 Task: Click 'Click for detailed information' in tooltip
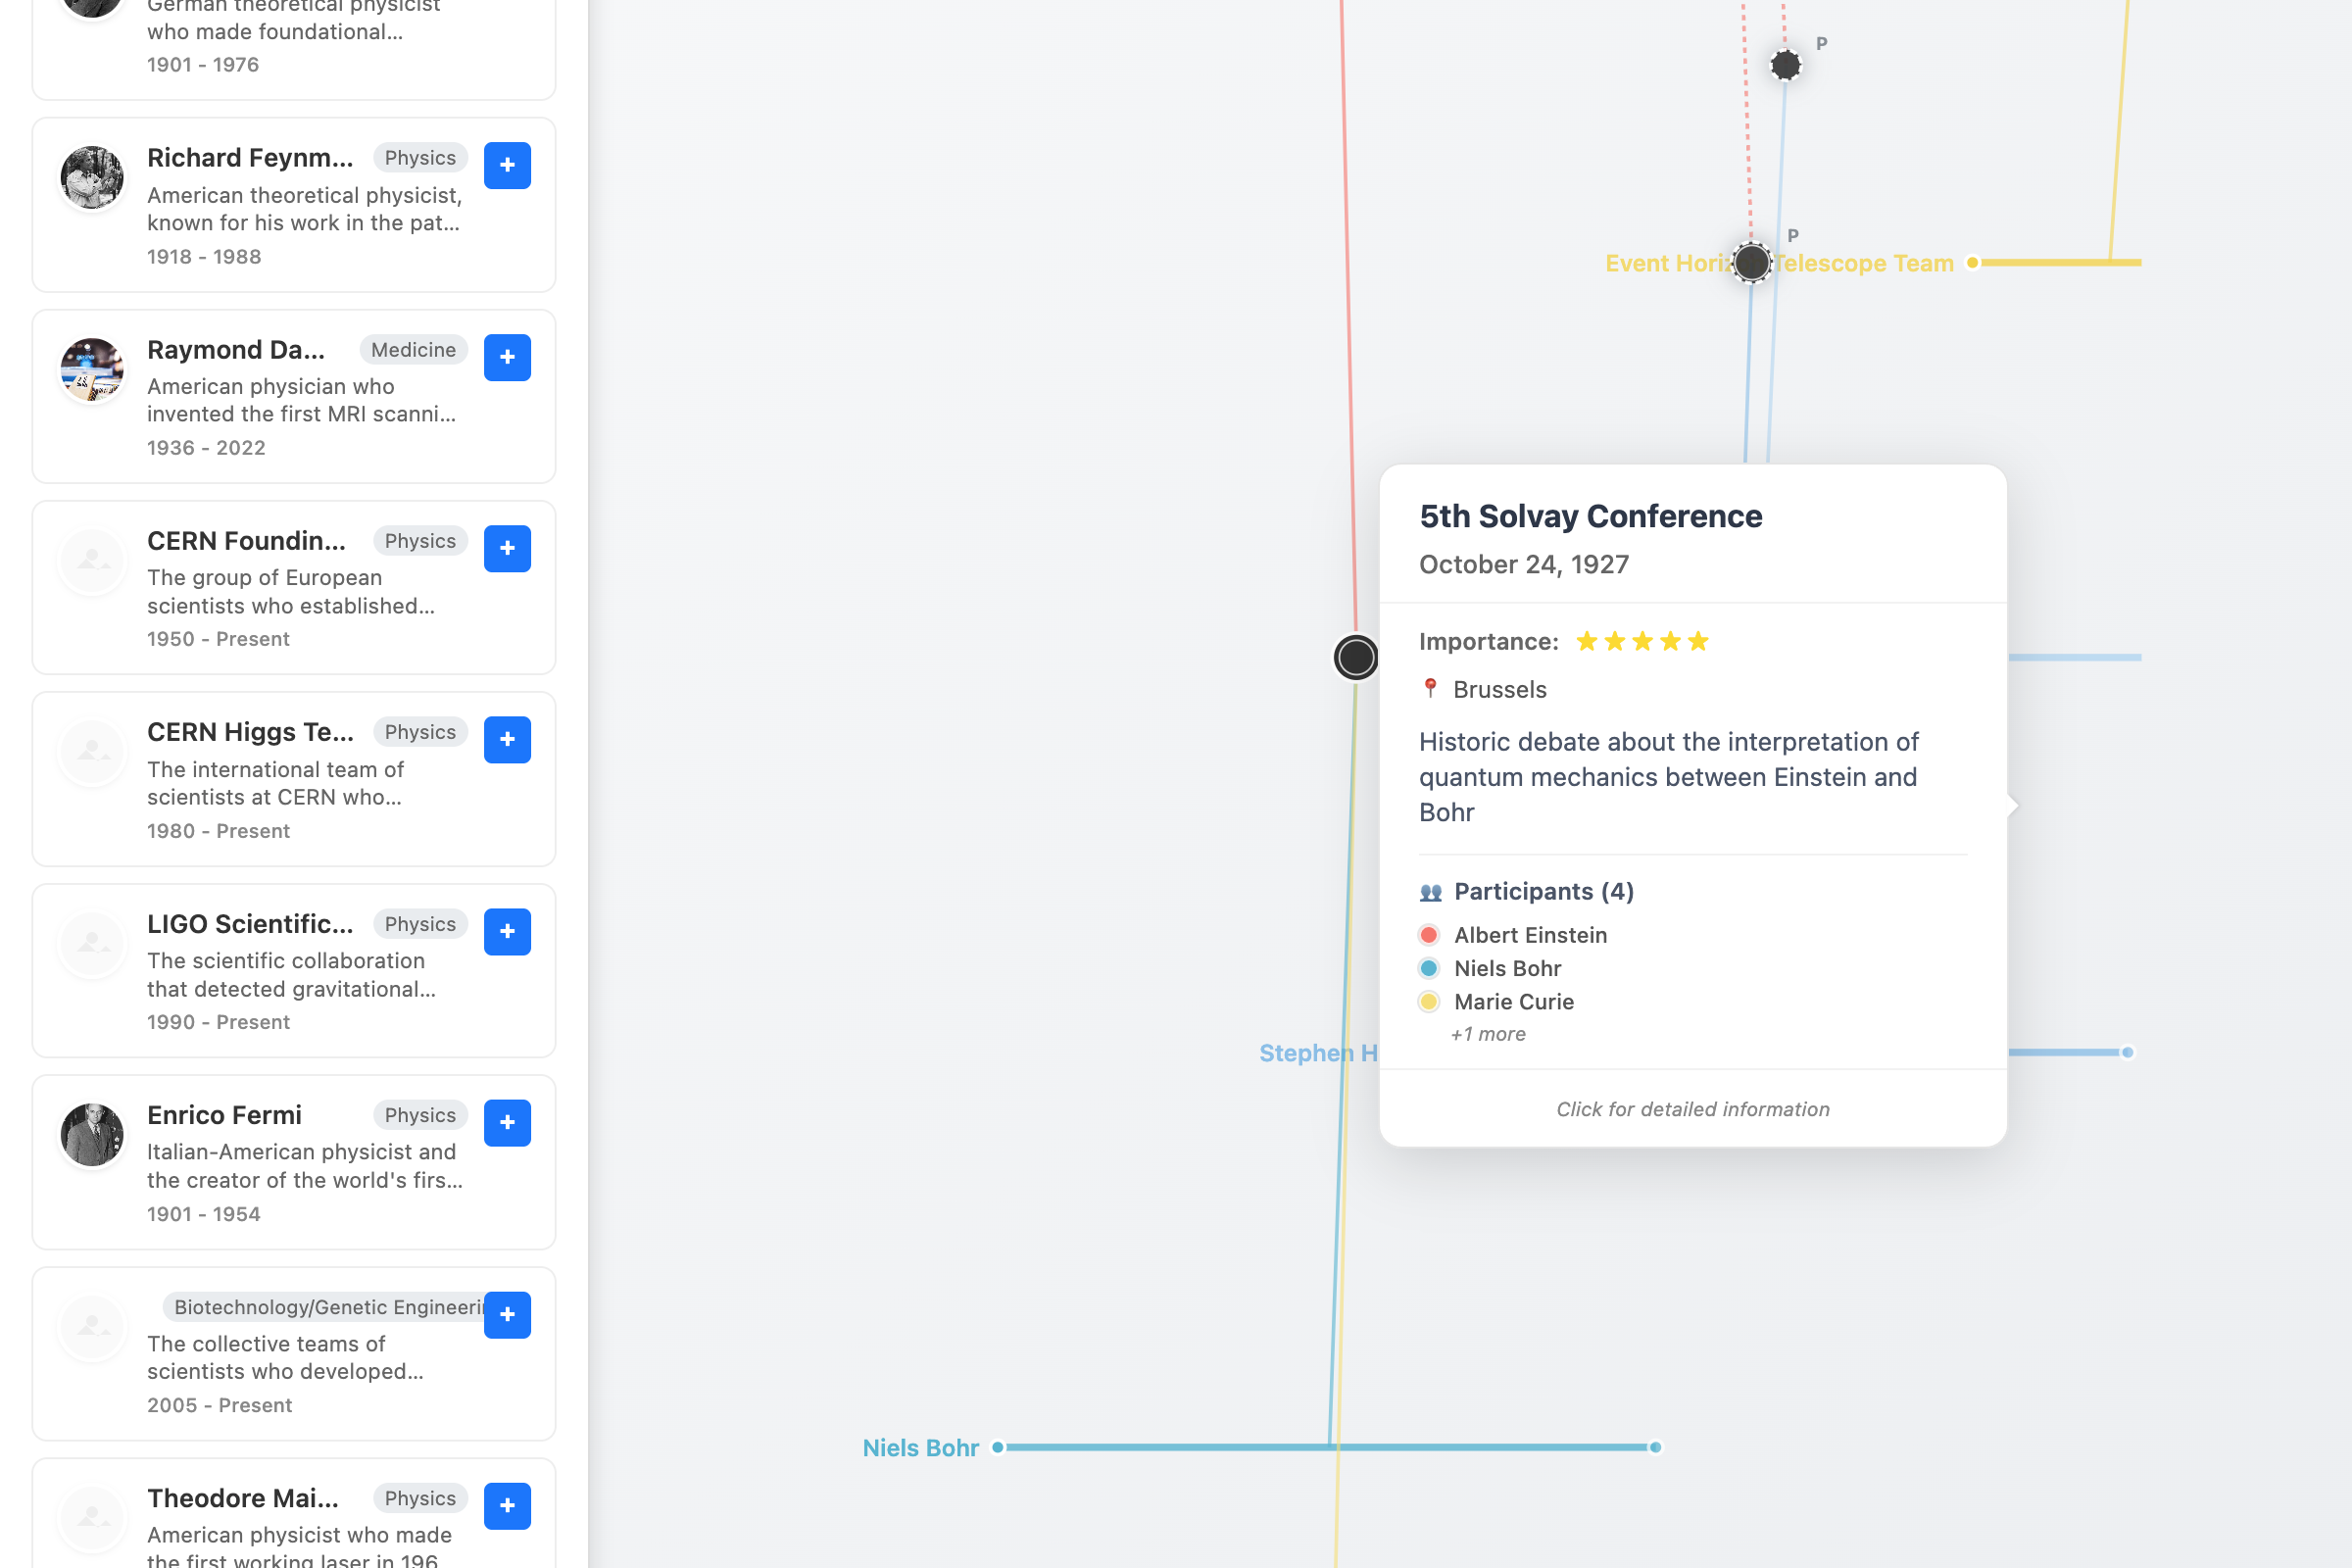tap(1692, 1109)
